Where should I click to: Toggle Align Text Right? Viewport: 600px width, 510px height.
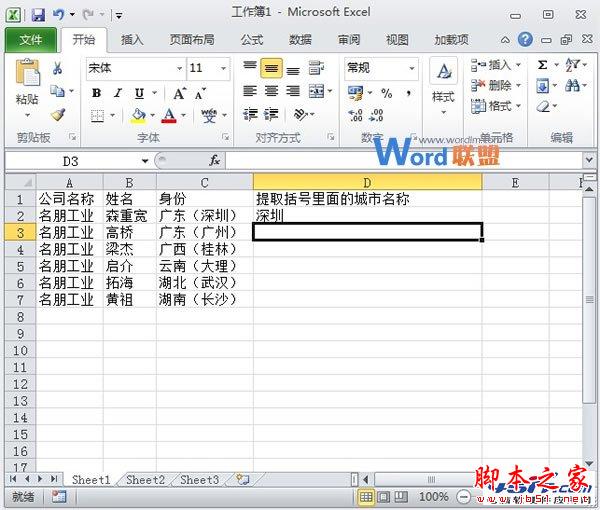click(293, 91)
